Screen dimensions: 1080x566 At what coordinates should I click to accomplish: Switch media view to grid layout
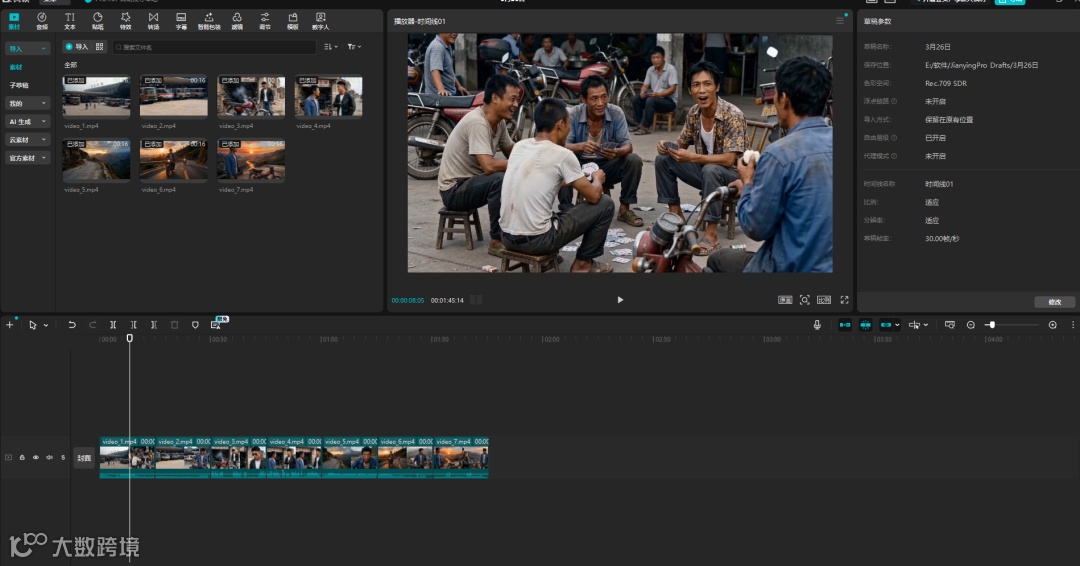(100, 47)
